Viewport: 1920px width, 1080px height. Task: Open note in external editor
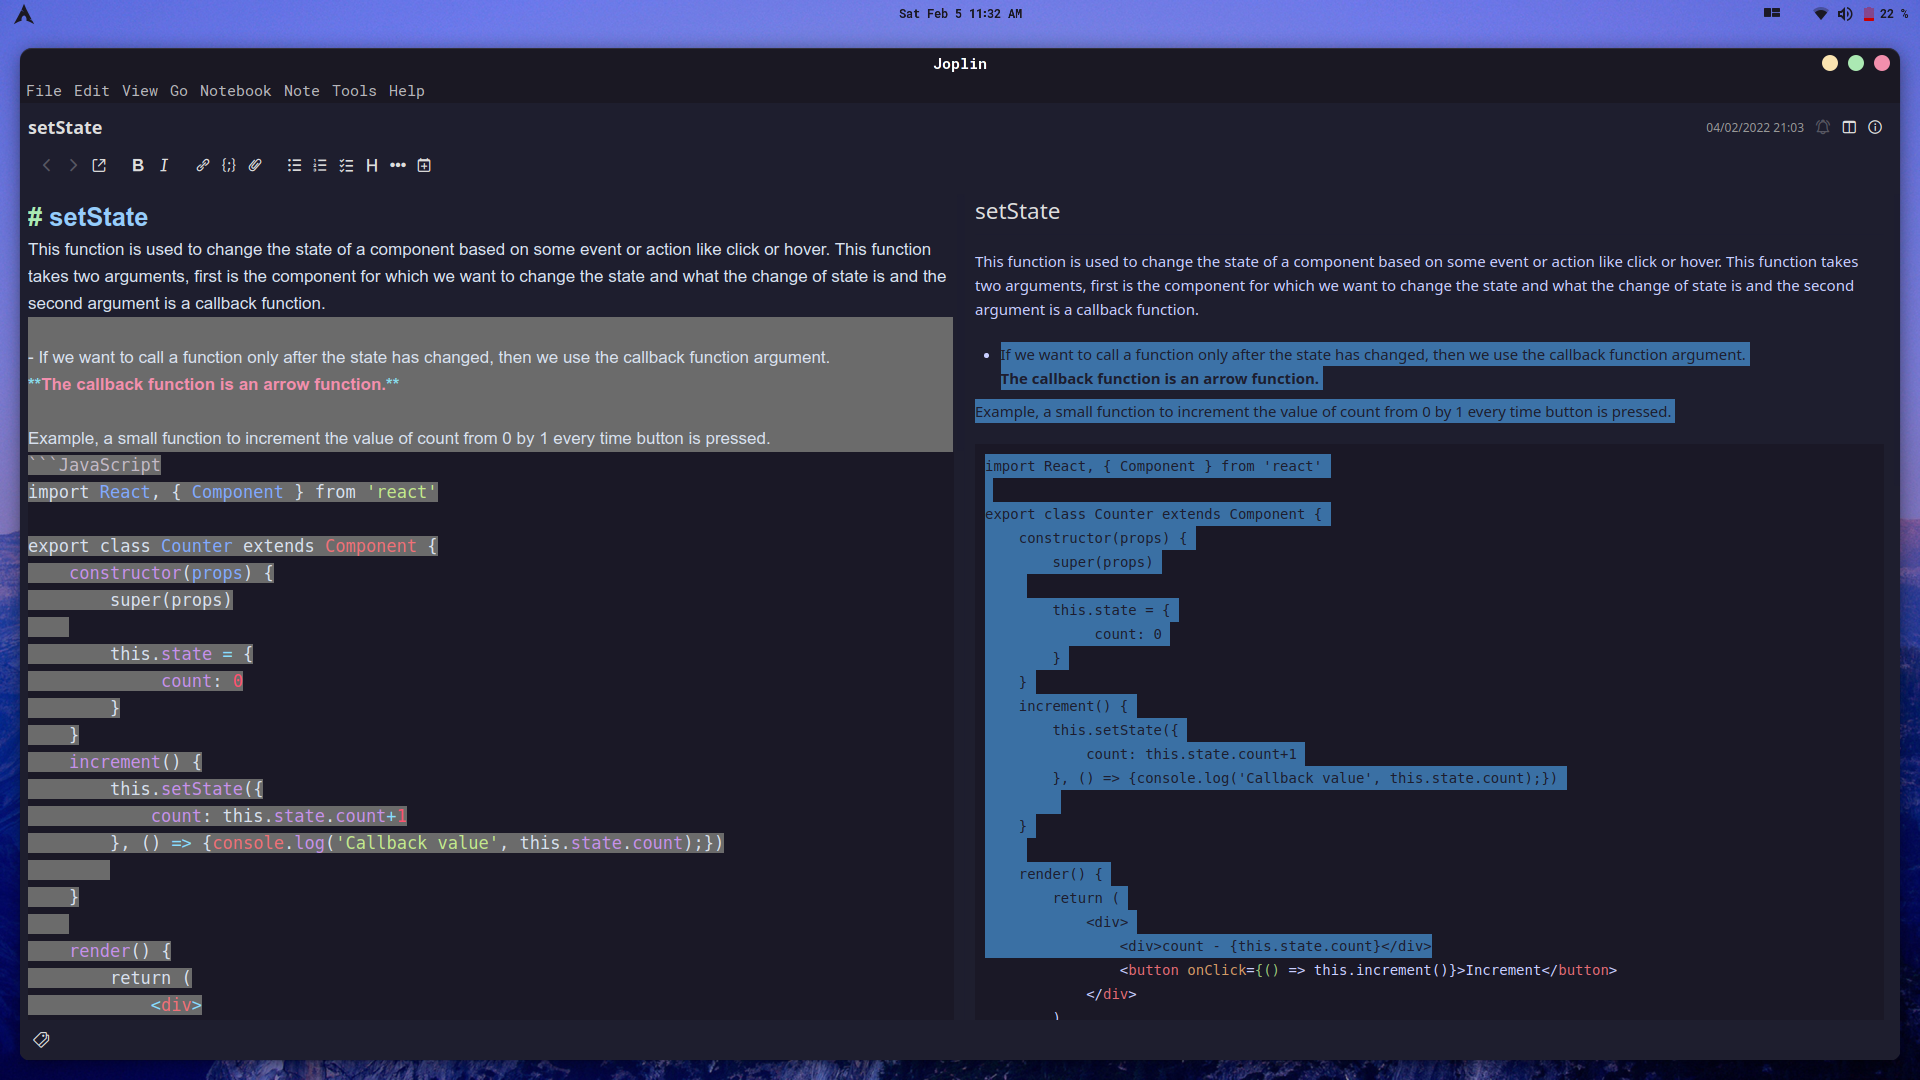click(x=99, y=166)
